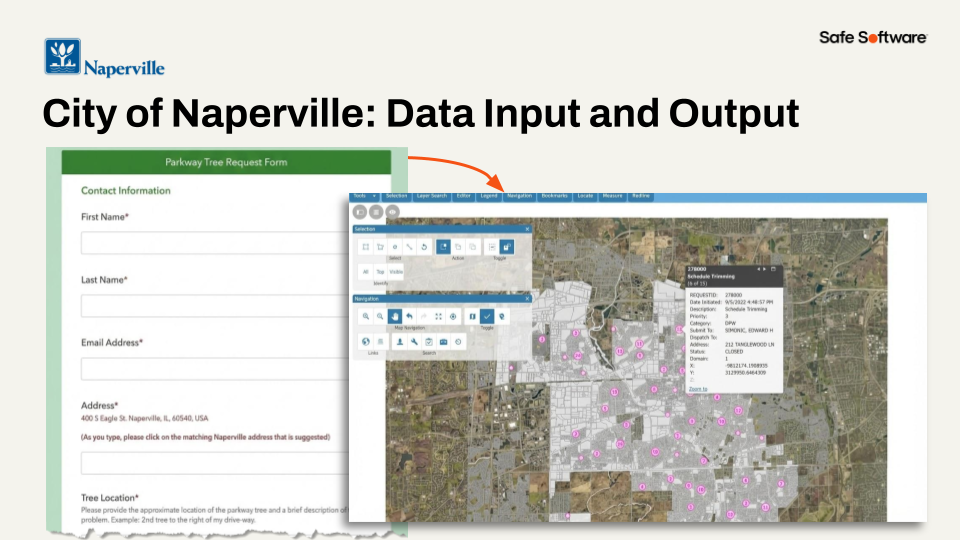Click the globe Links icon
This screenshot has height=540, width=960.
pos(366,342)
